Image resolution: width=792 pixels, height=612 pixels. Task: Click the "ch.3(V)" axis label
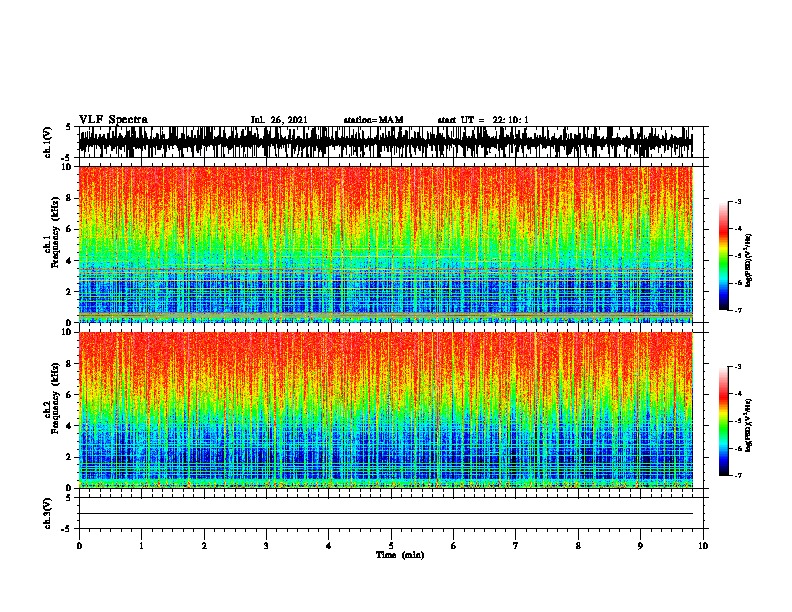tap(47, 513)
